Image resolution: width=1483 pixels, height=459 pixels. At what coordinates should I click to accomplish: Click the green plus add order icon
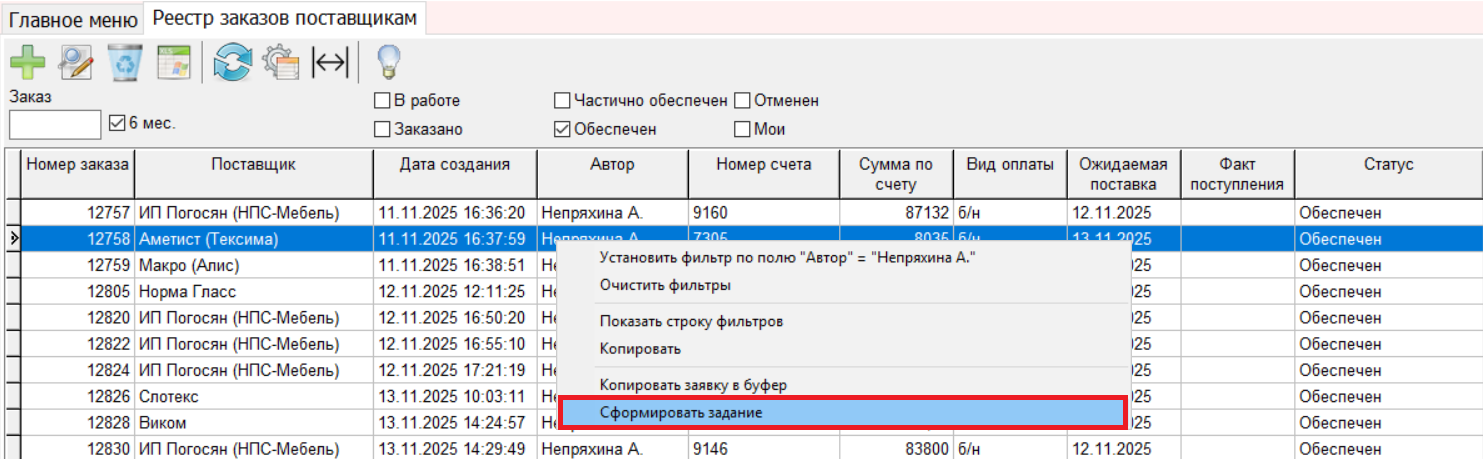[28, 63]
